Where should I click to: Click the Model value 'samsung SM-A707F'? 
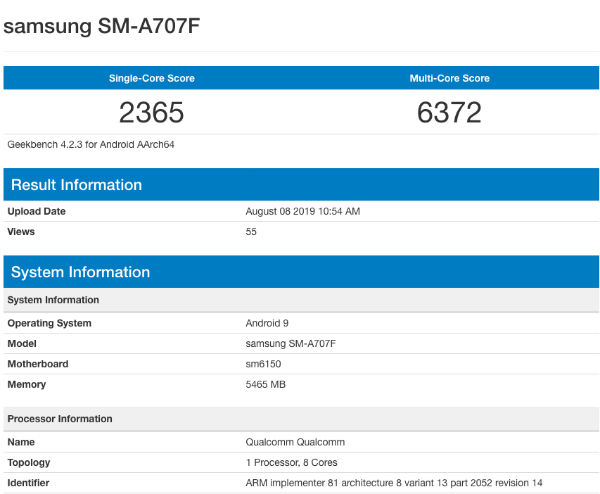coord(291,344)
